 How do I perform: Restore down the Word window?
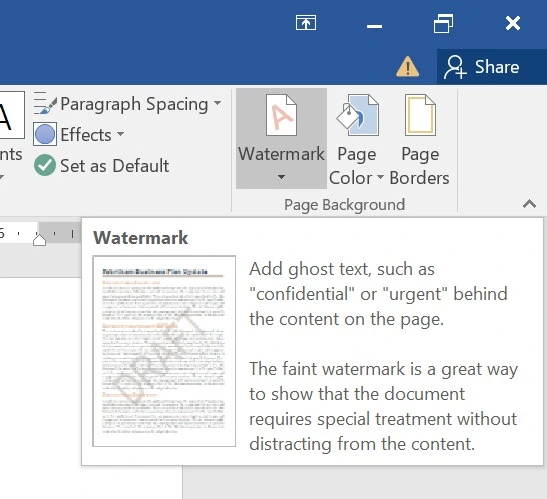(x=443, y=23)
